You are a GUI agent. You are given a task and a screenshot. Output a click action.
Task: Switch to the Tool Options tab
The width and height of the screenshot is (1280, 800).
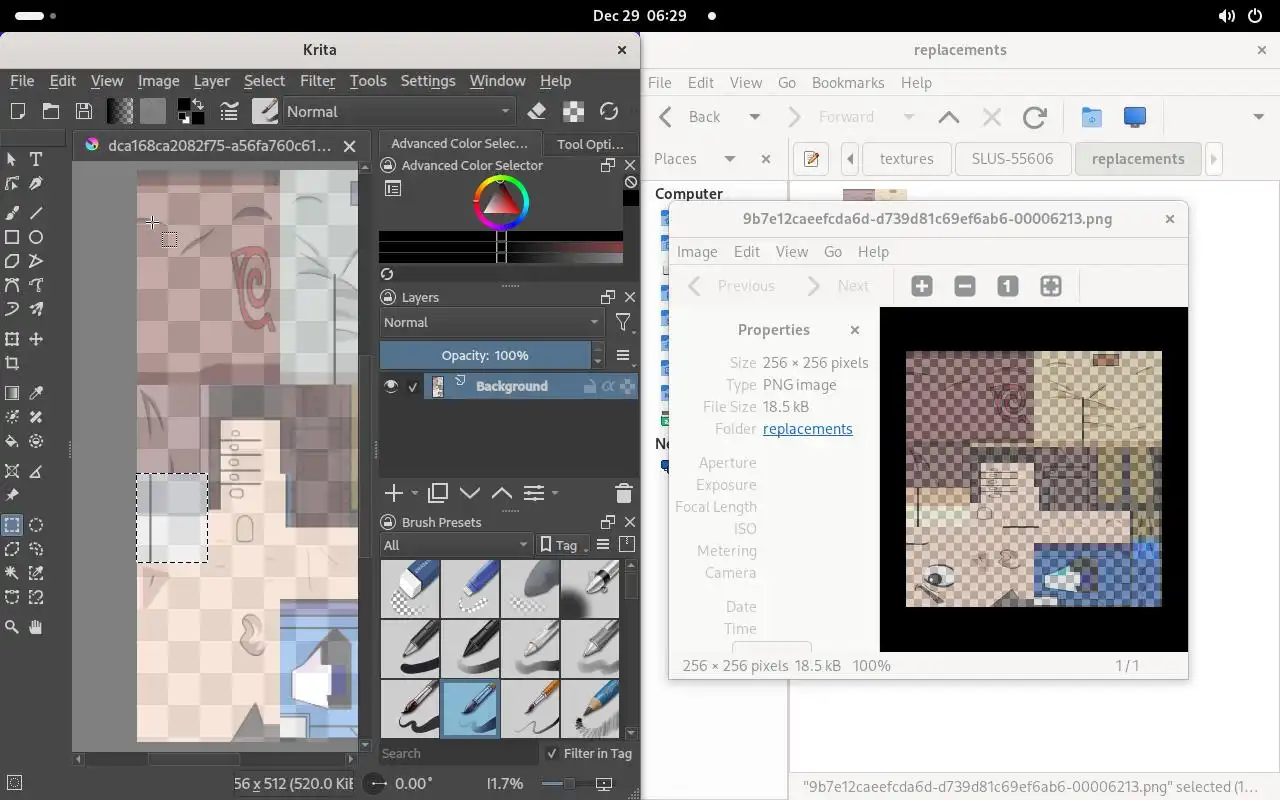(x=590, y=144)
